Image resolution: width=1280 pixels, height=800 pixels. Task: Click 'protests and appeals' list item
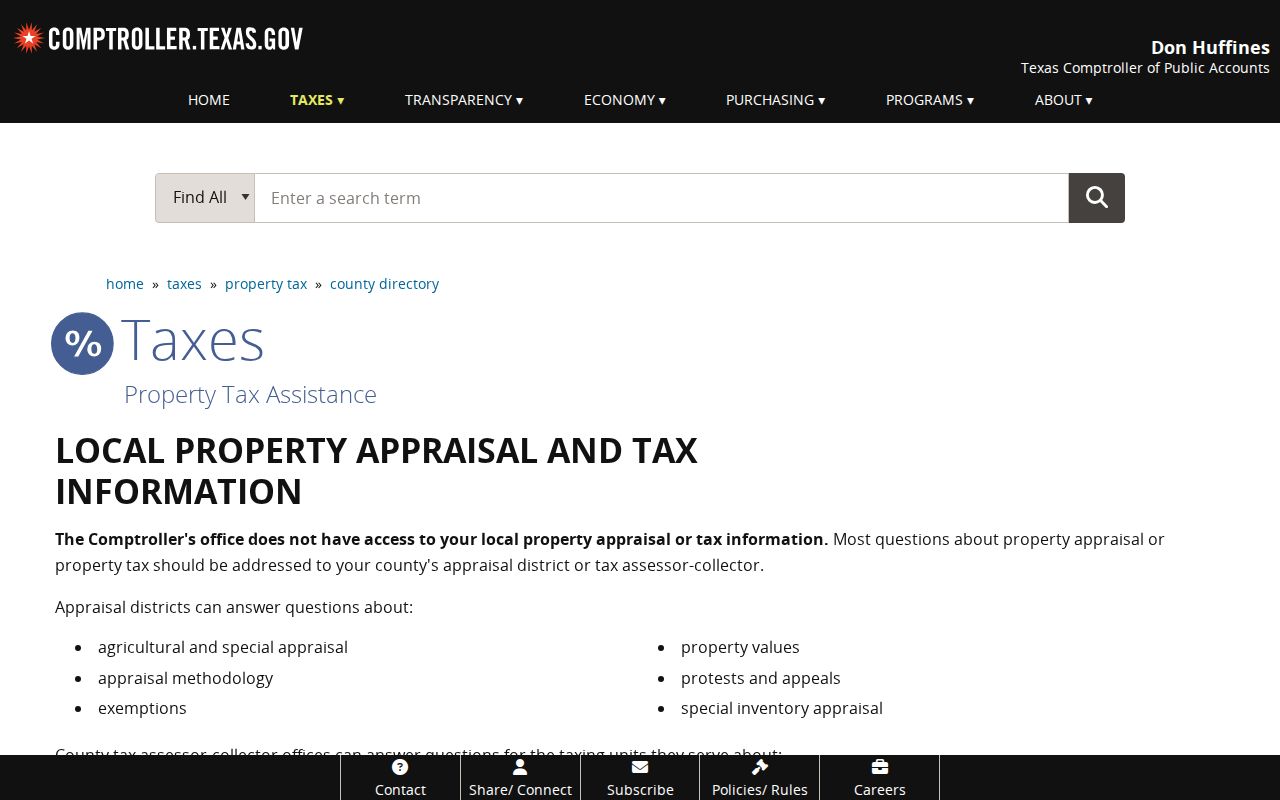(760, 678)
